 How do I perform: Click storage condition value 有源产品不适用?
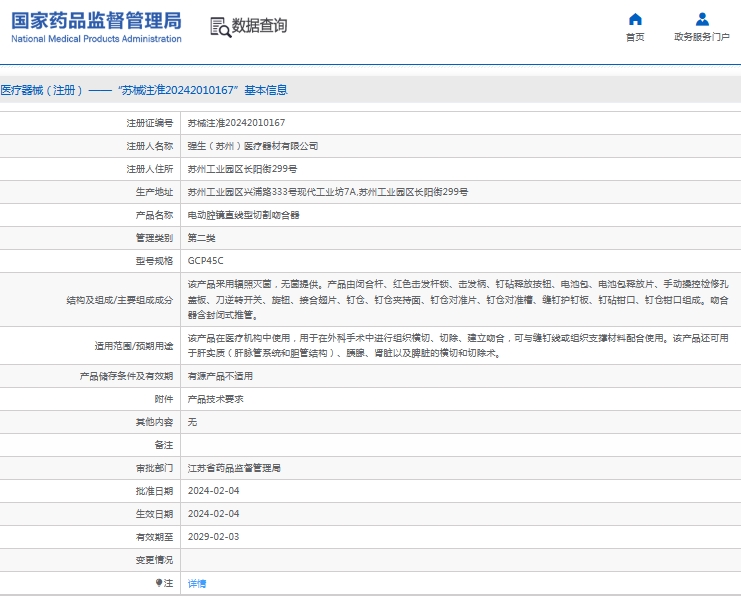[220, 376]
